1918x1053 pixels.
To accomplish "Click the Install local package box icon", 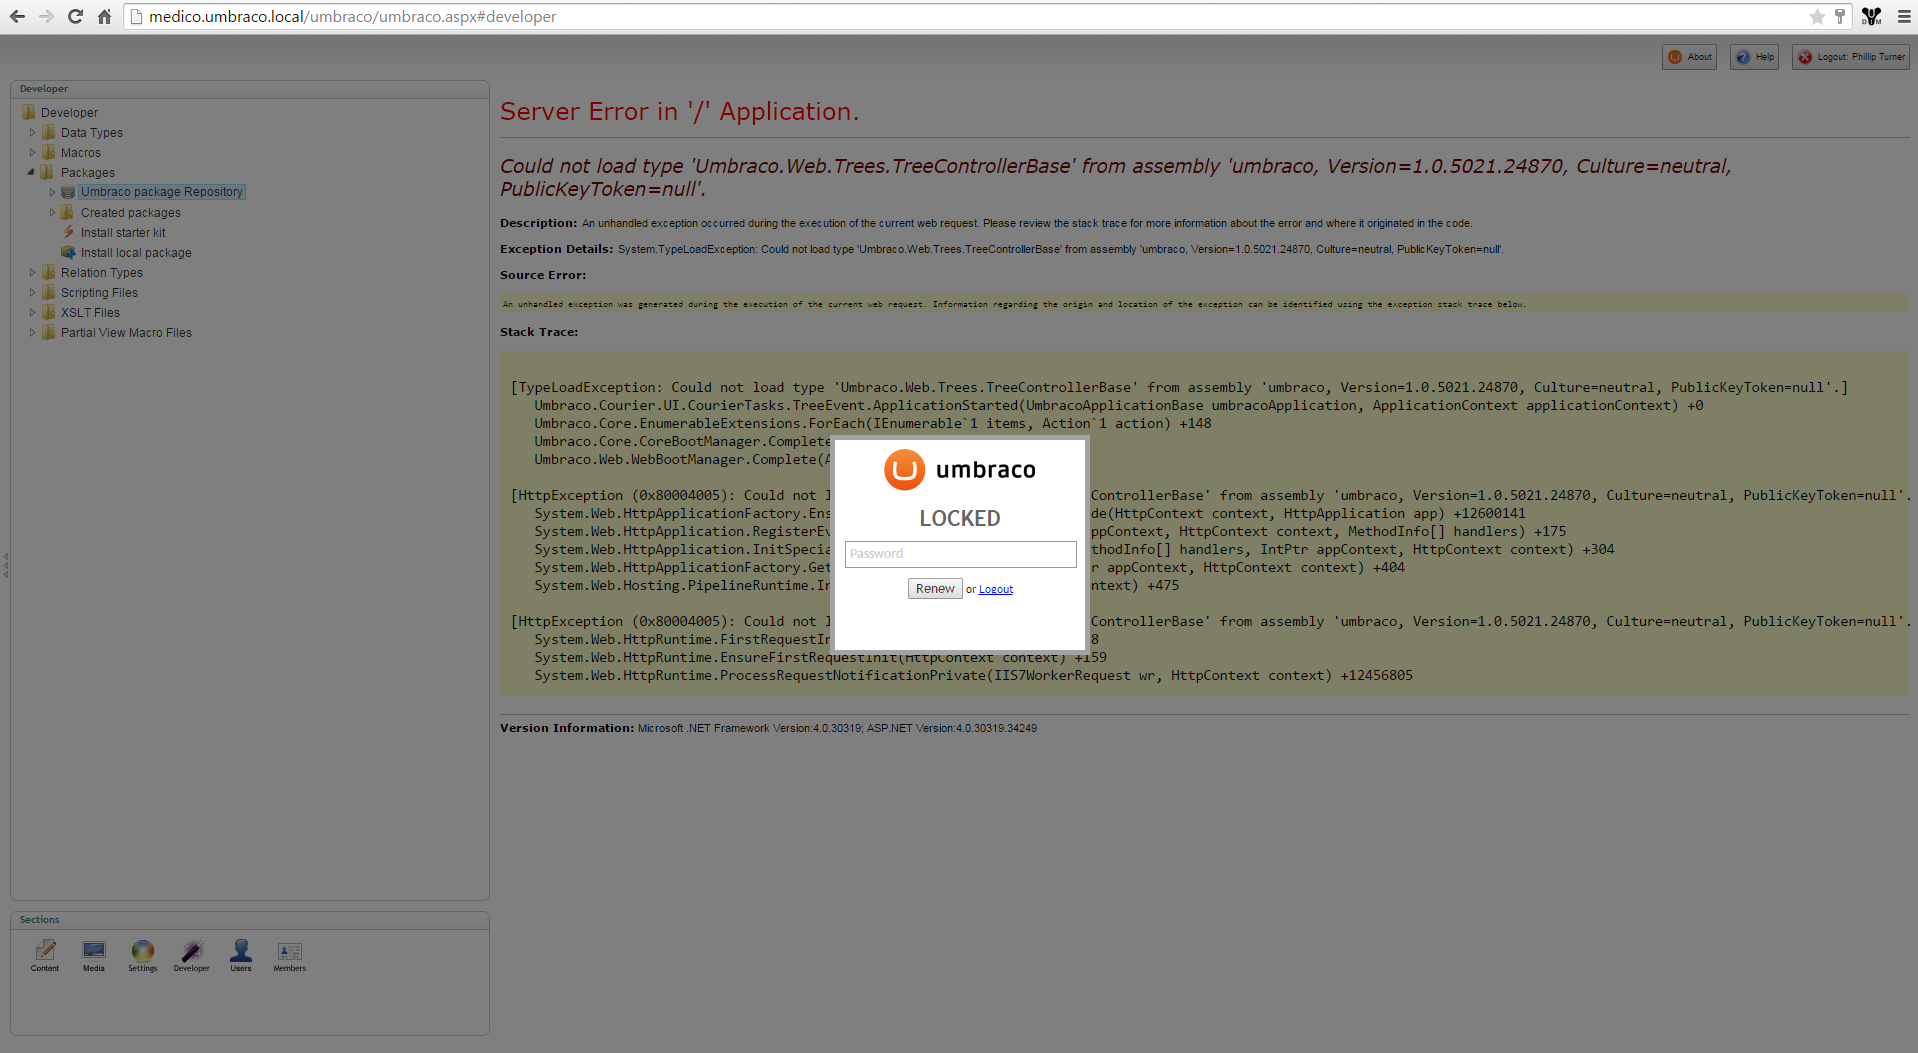I will click(68, 252).
